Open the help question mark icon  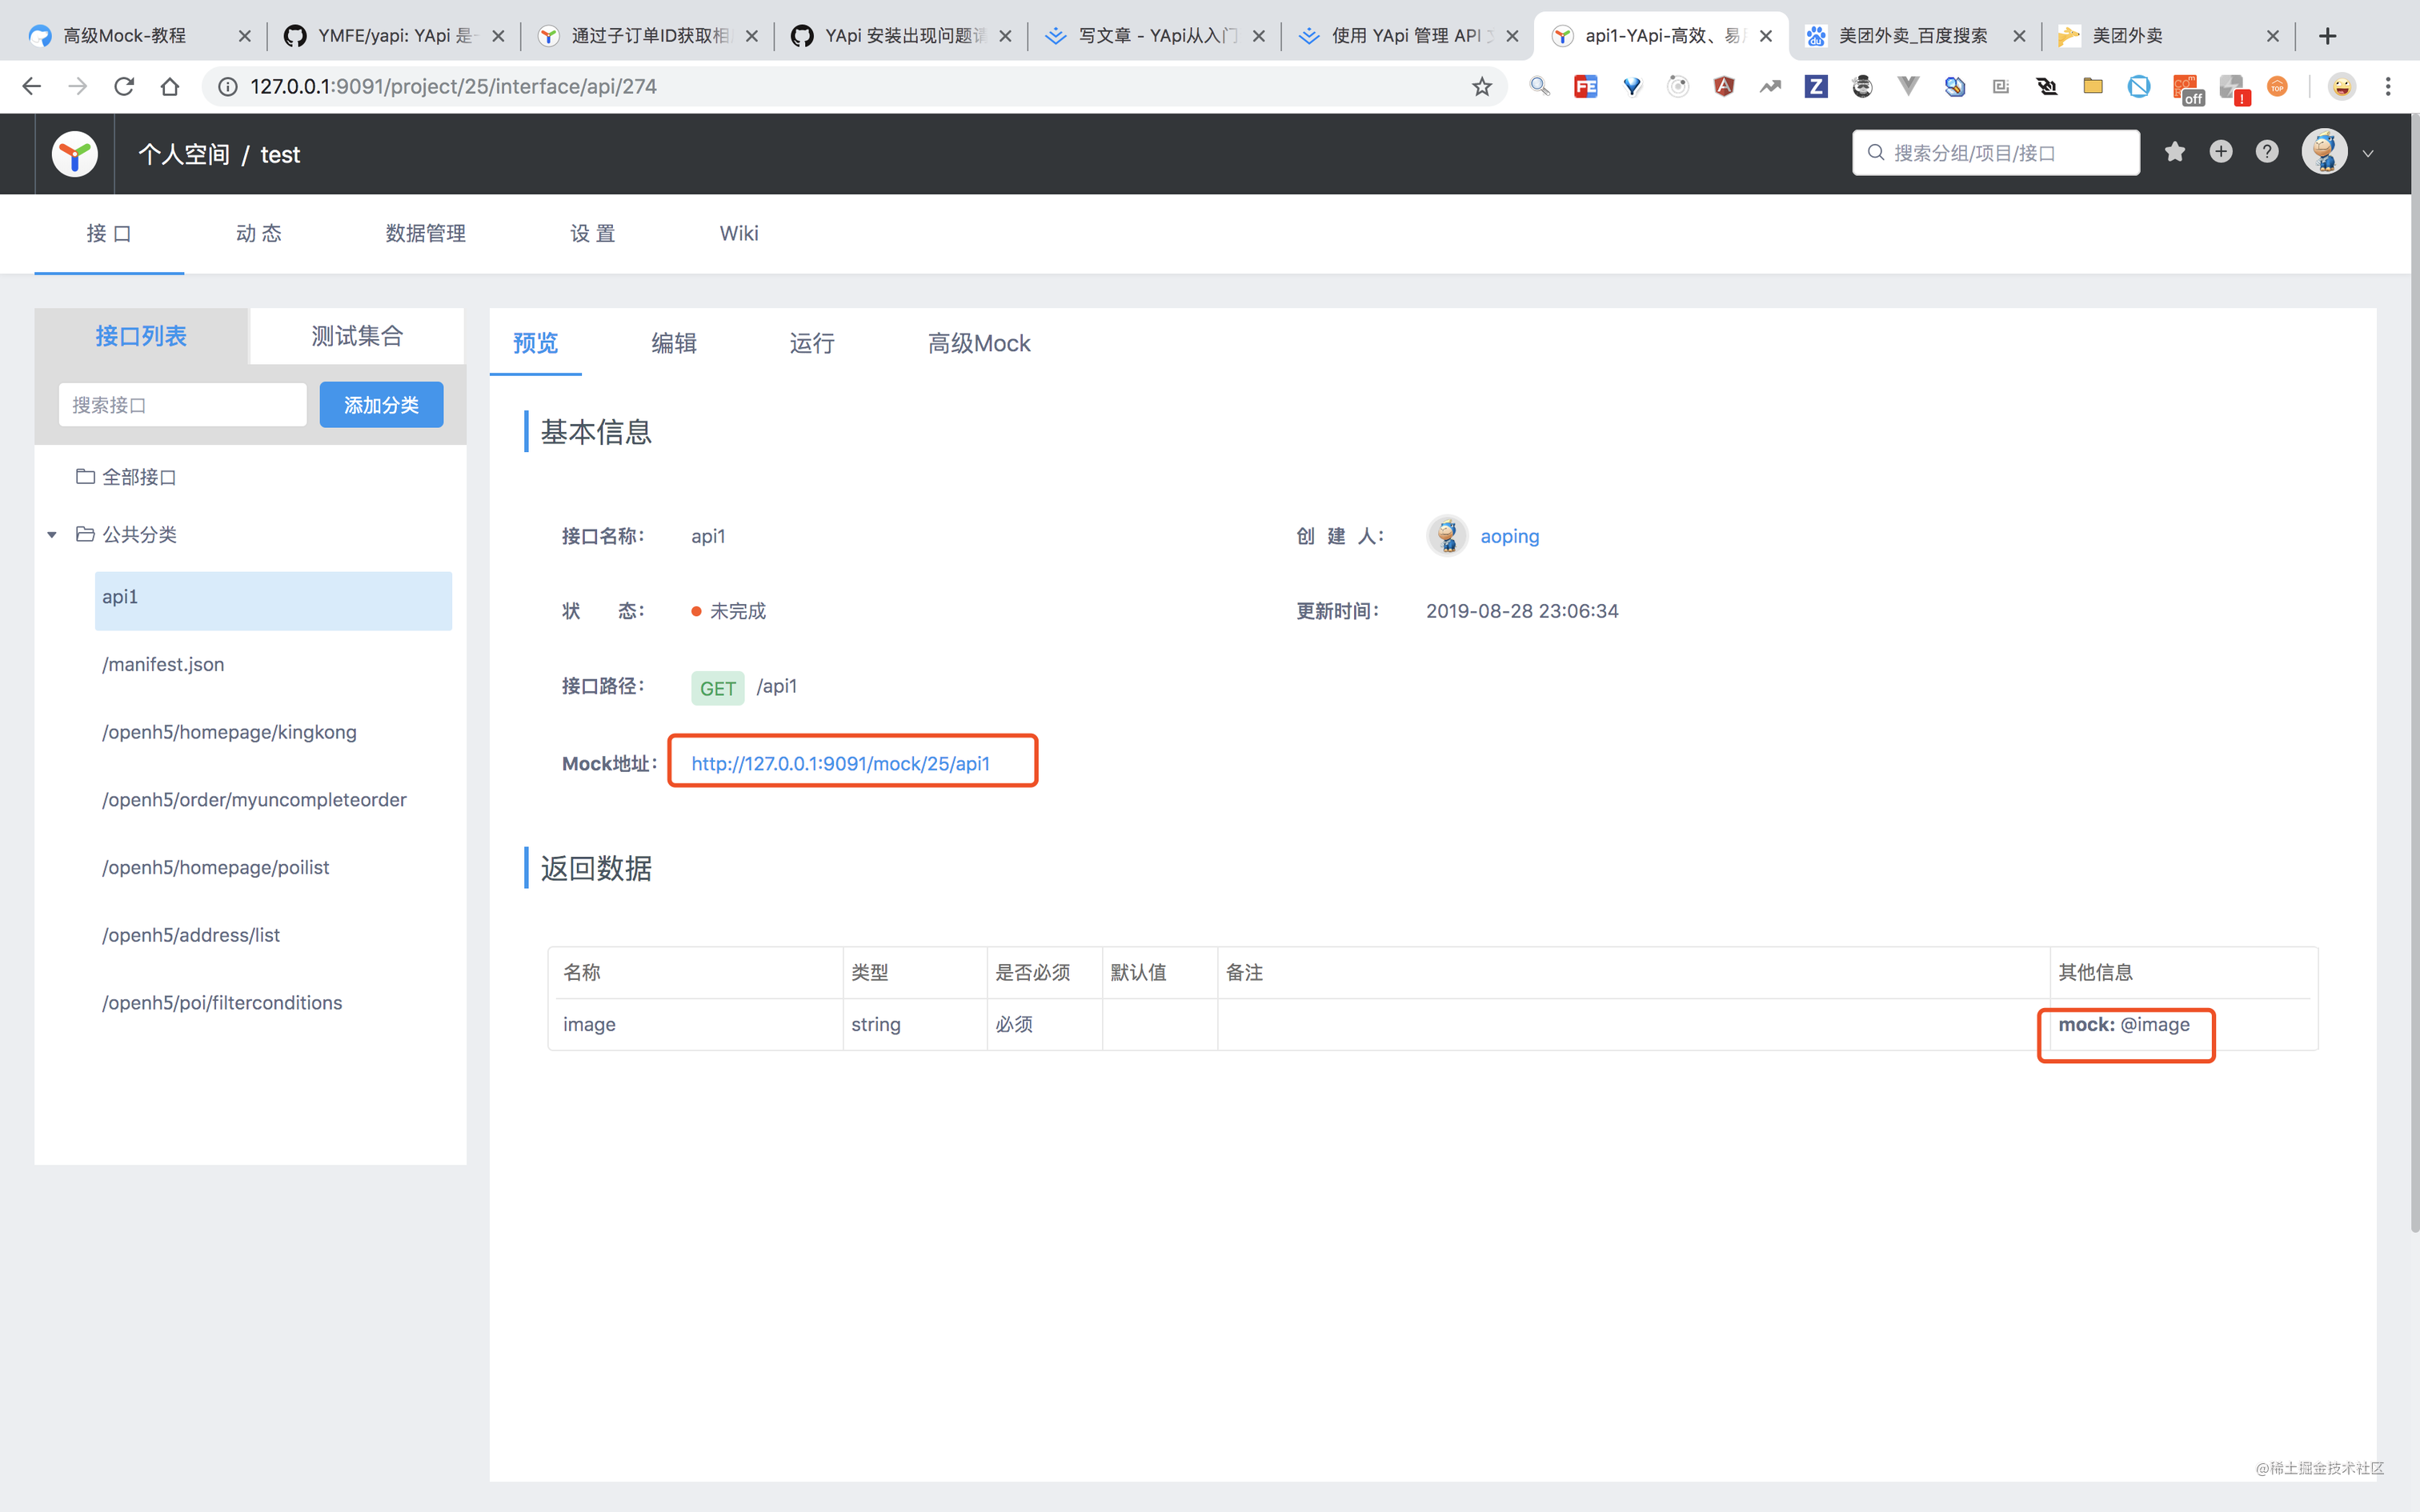pyautogui.click(x=2267, y=152)
